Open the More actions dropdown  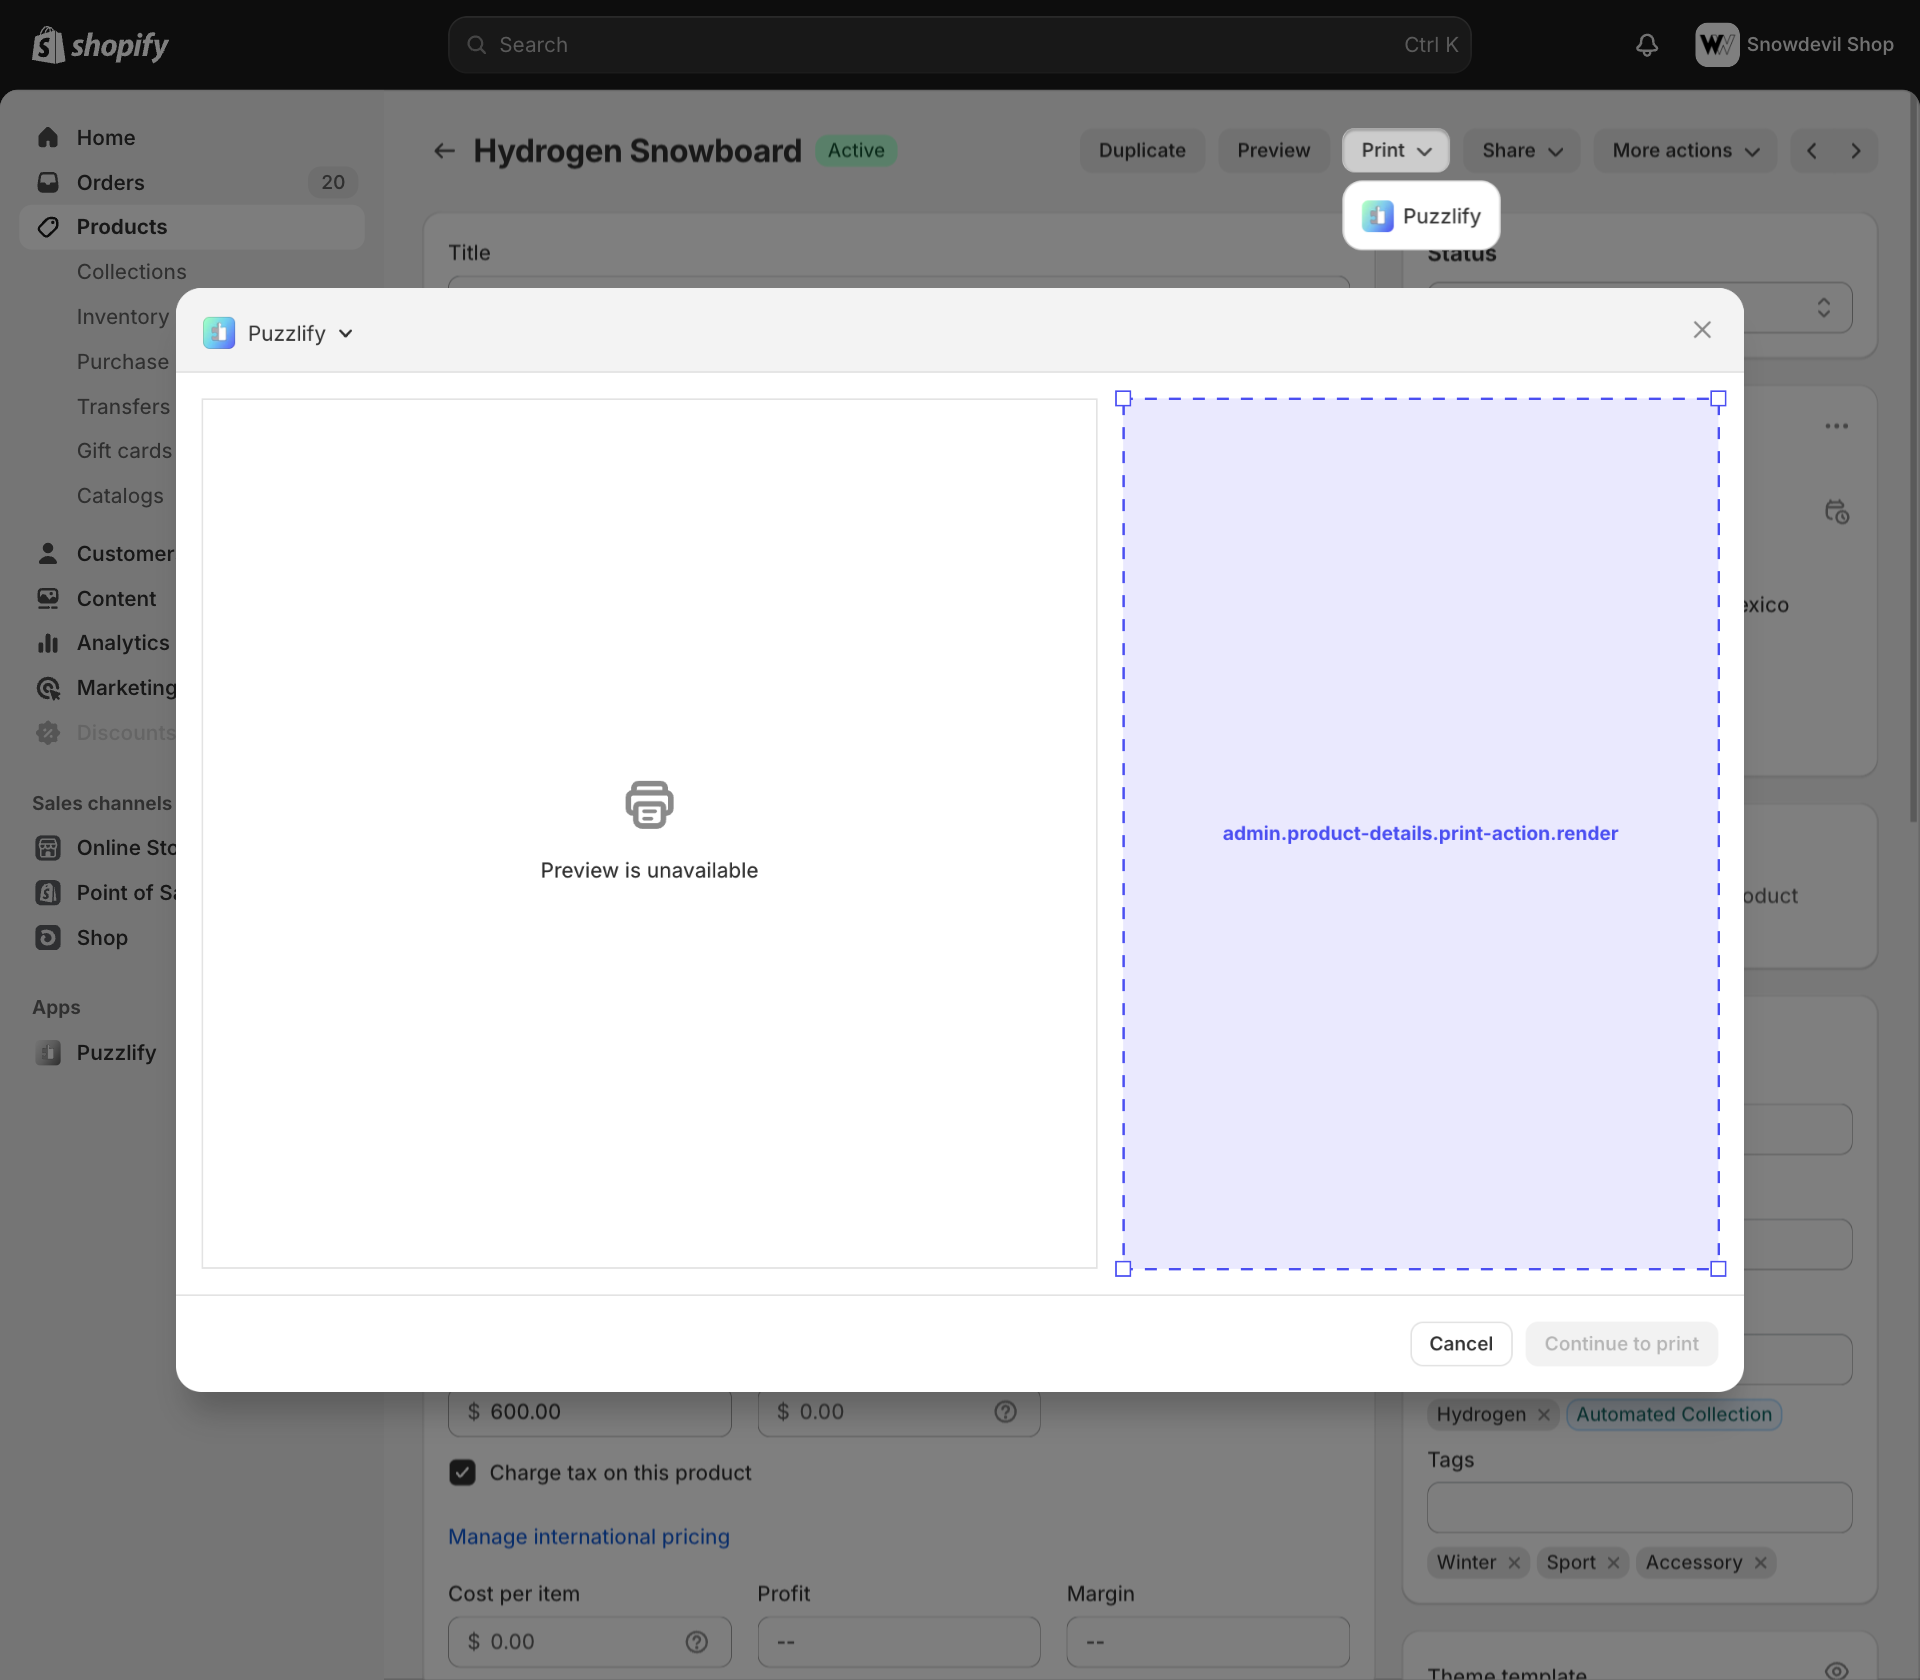point(1685,151)
